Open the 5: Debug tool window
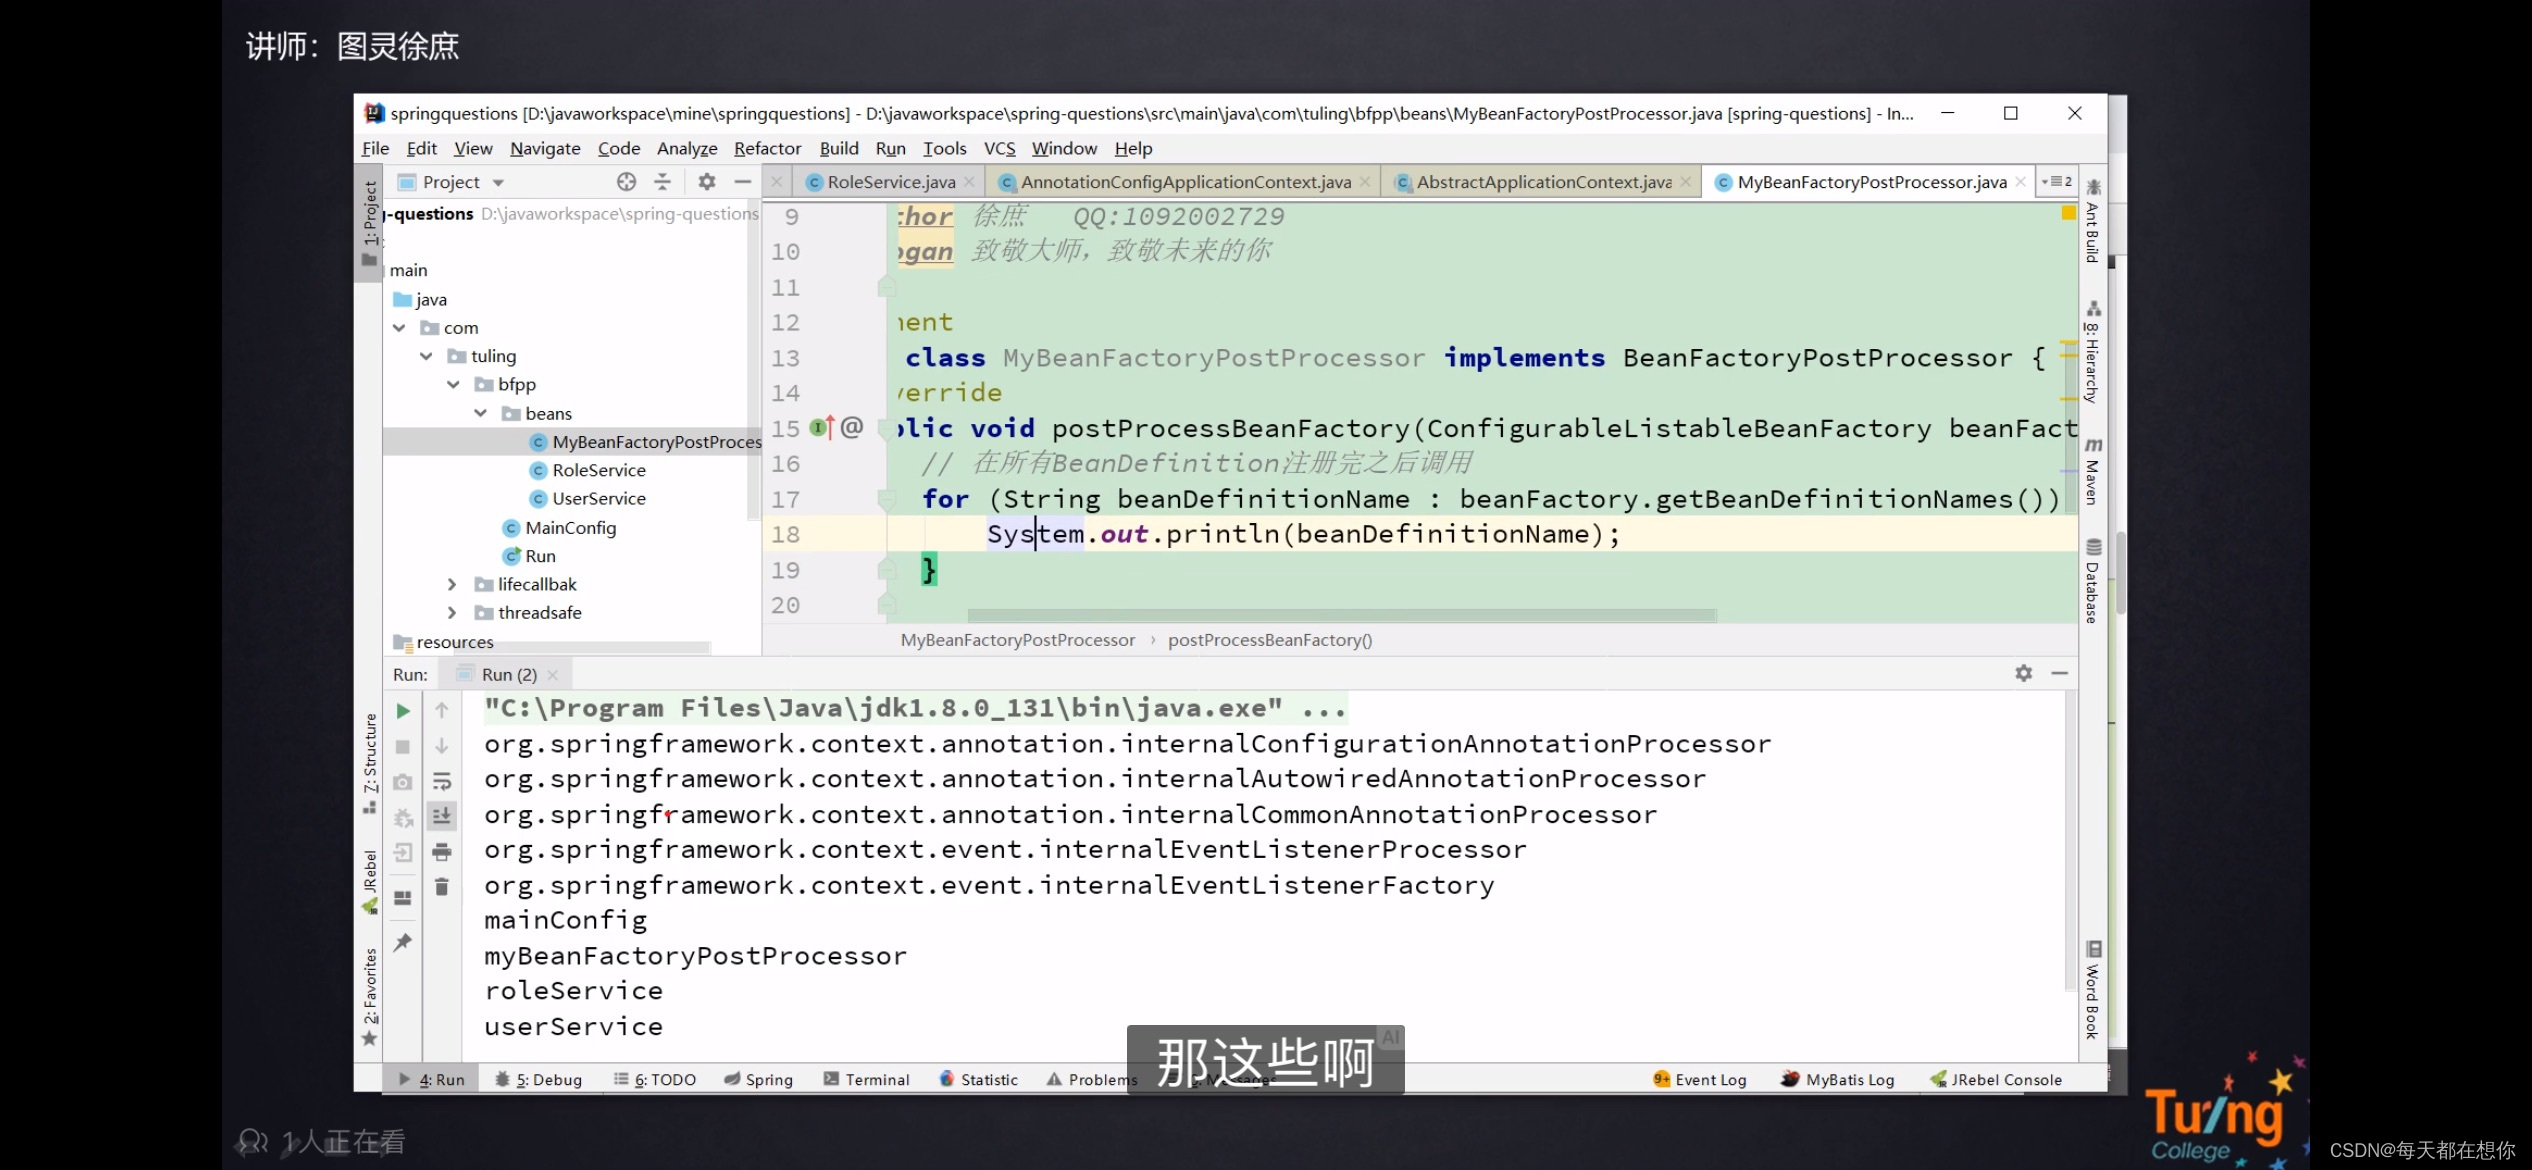Viewport: 2532px width, 1170px height. click(x=539, y=1079)
